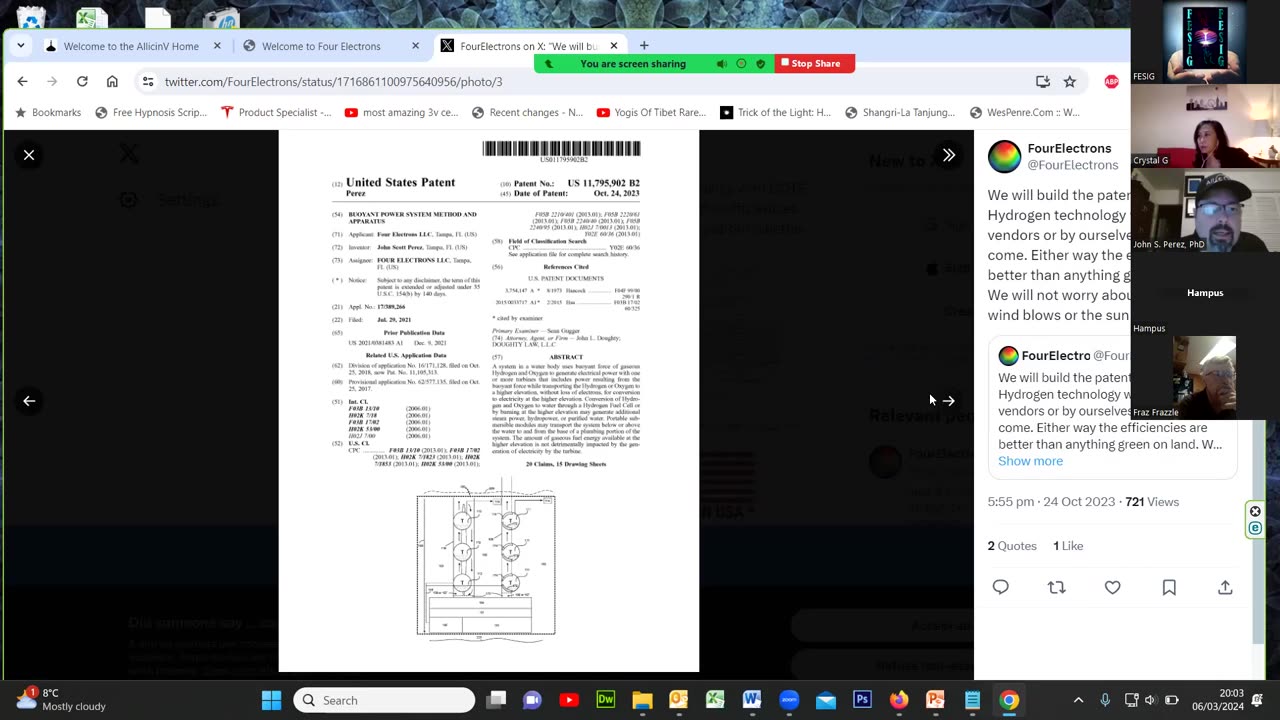Bookmark the FourElectrons tweet
The image size is (1280, 720).
(x=1169, y=588)
